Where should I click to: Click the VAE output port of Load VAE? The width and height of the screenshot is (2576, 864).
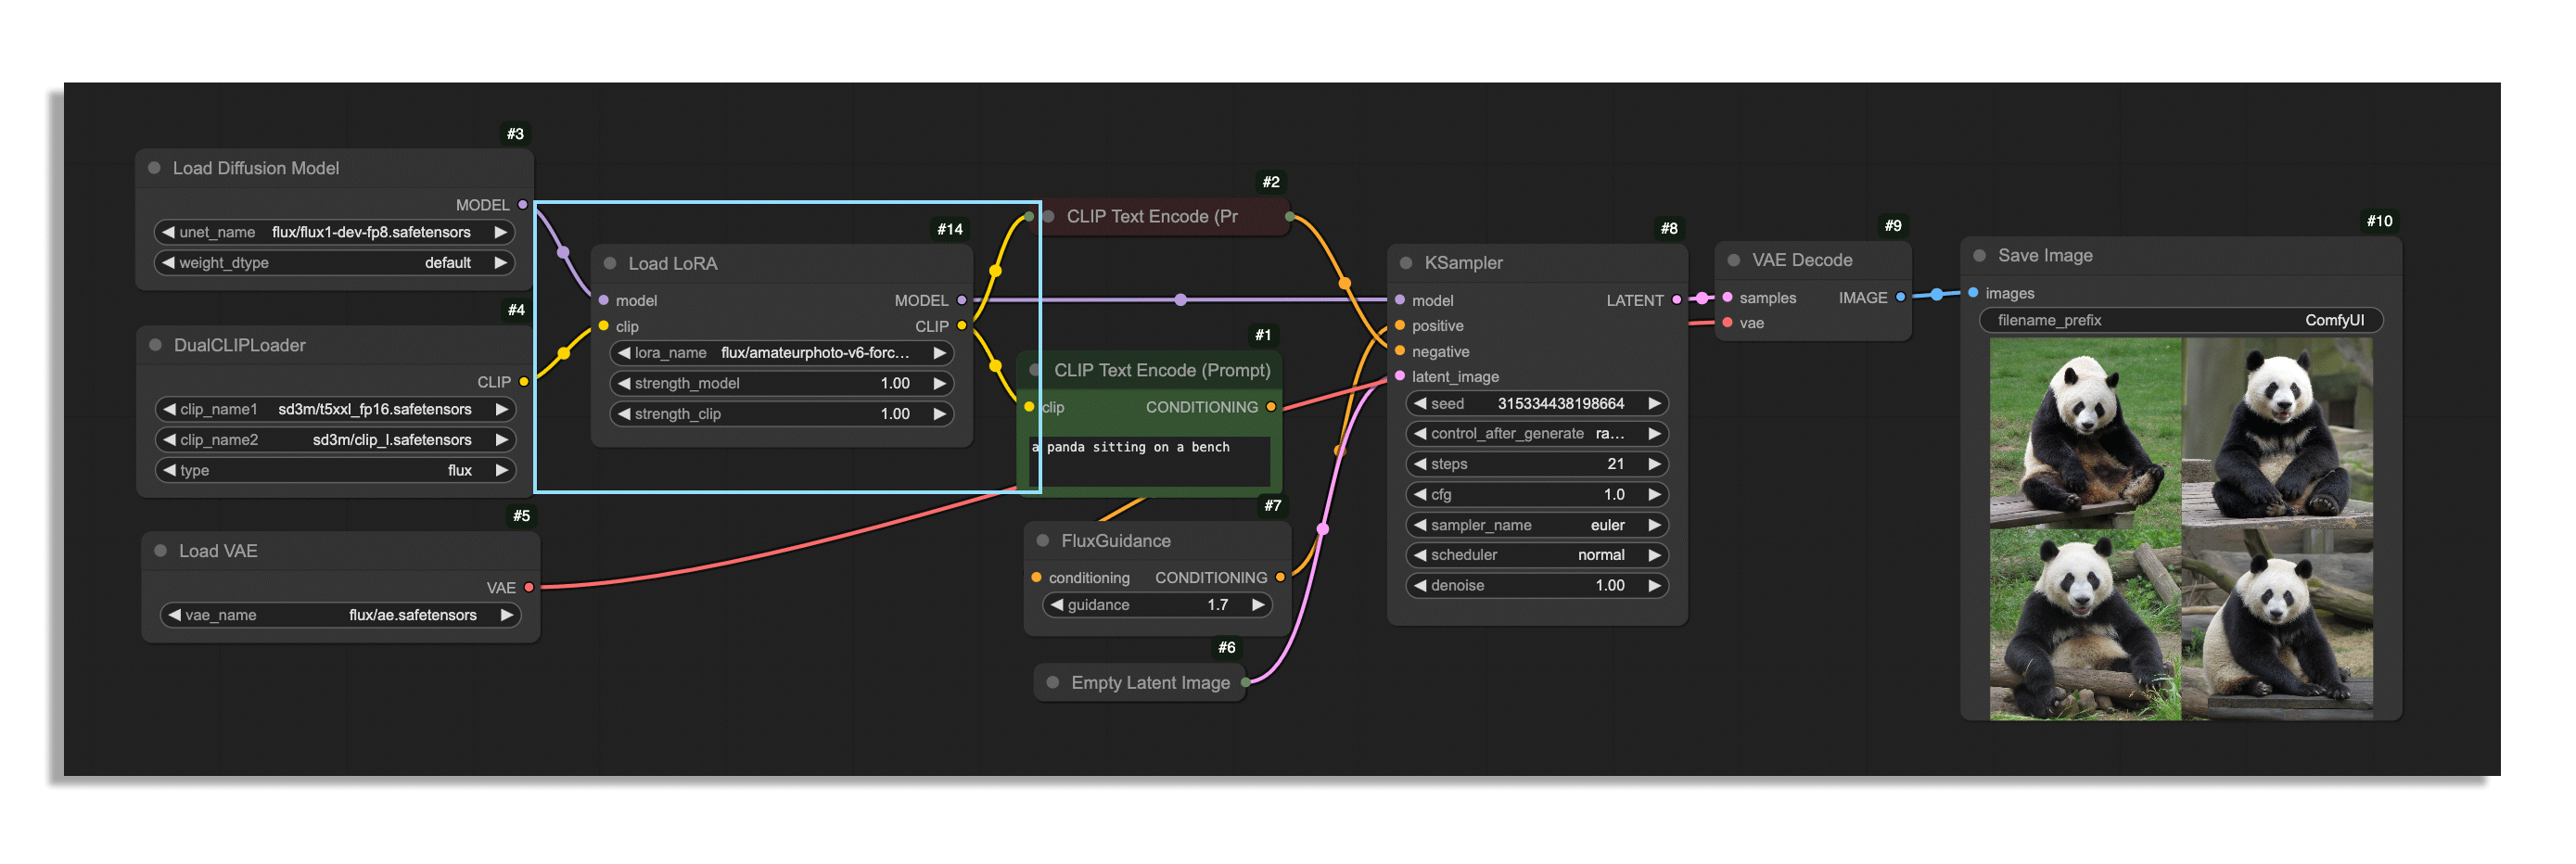point(529,587)
